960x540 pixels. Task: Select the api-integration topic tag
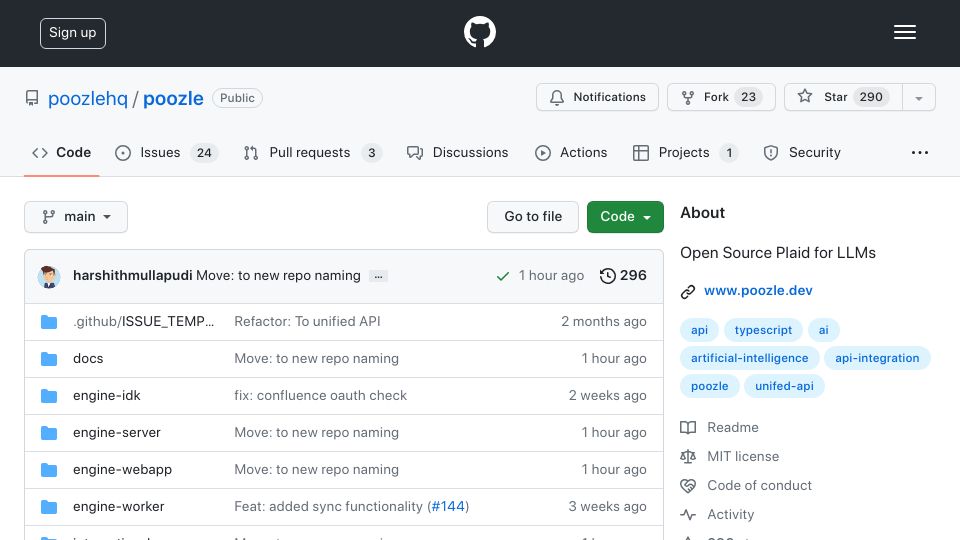pyautogui.click(x=877, y=358)
